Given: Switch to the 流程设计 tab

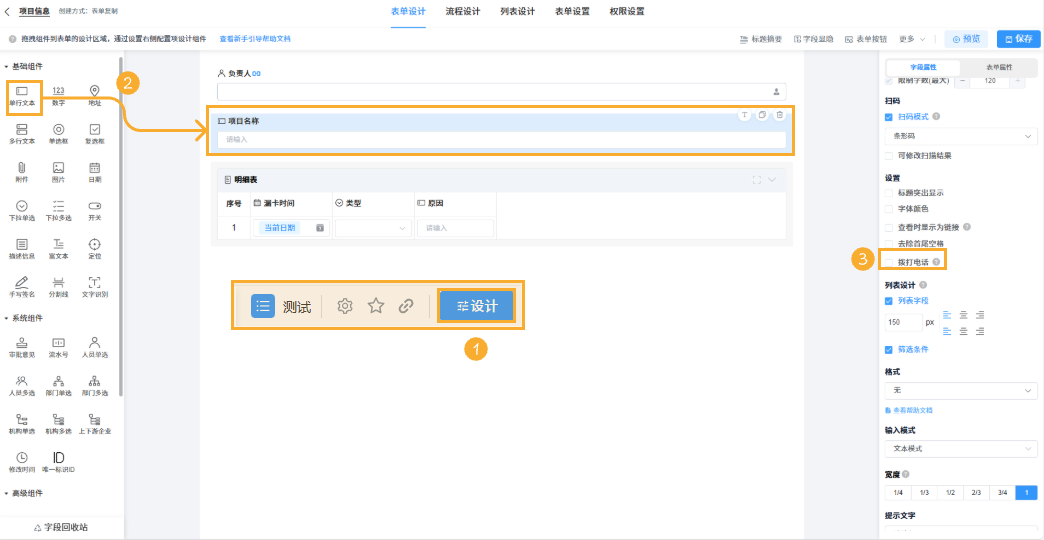Looking at the screenshot, I should 463,11.
